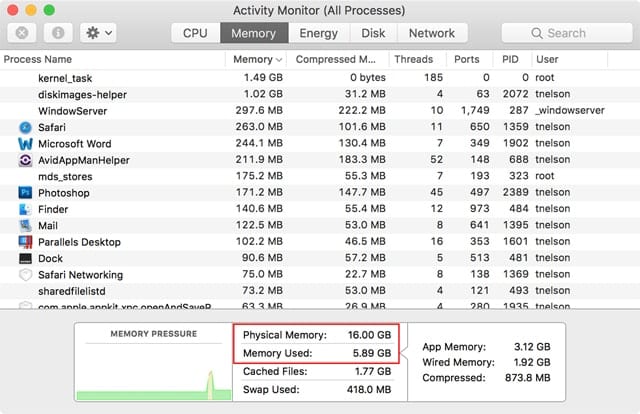Inspect process with the info button
640x414 pixels.
click(x=57, y=33)
